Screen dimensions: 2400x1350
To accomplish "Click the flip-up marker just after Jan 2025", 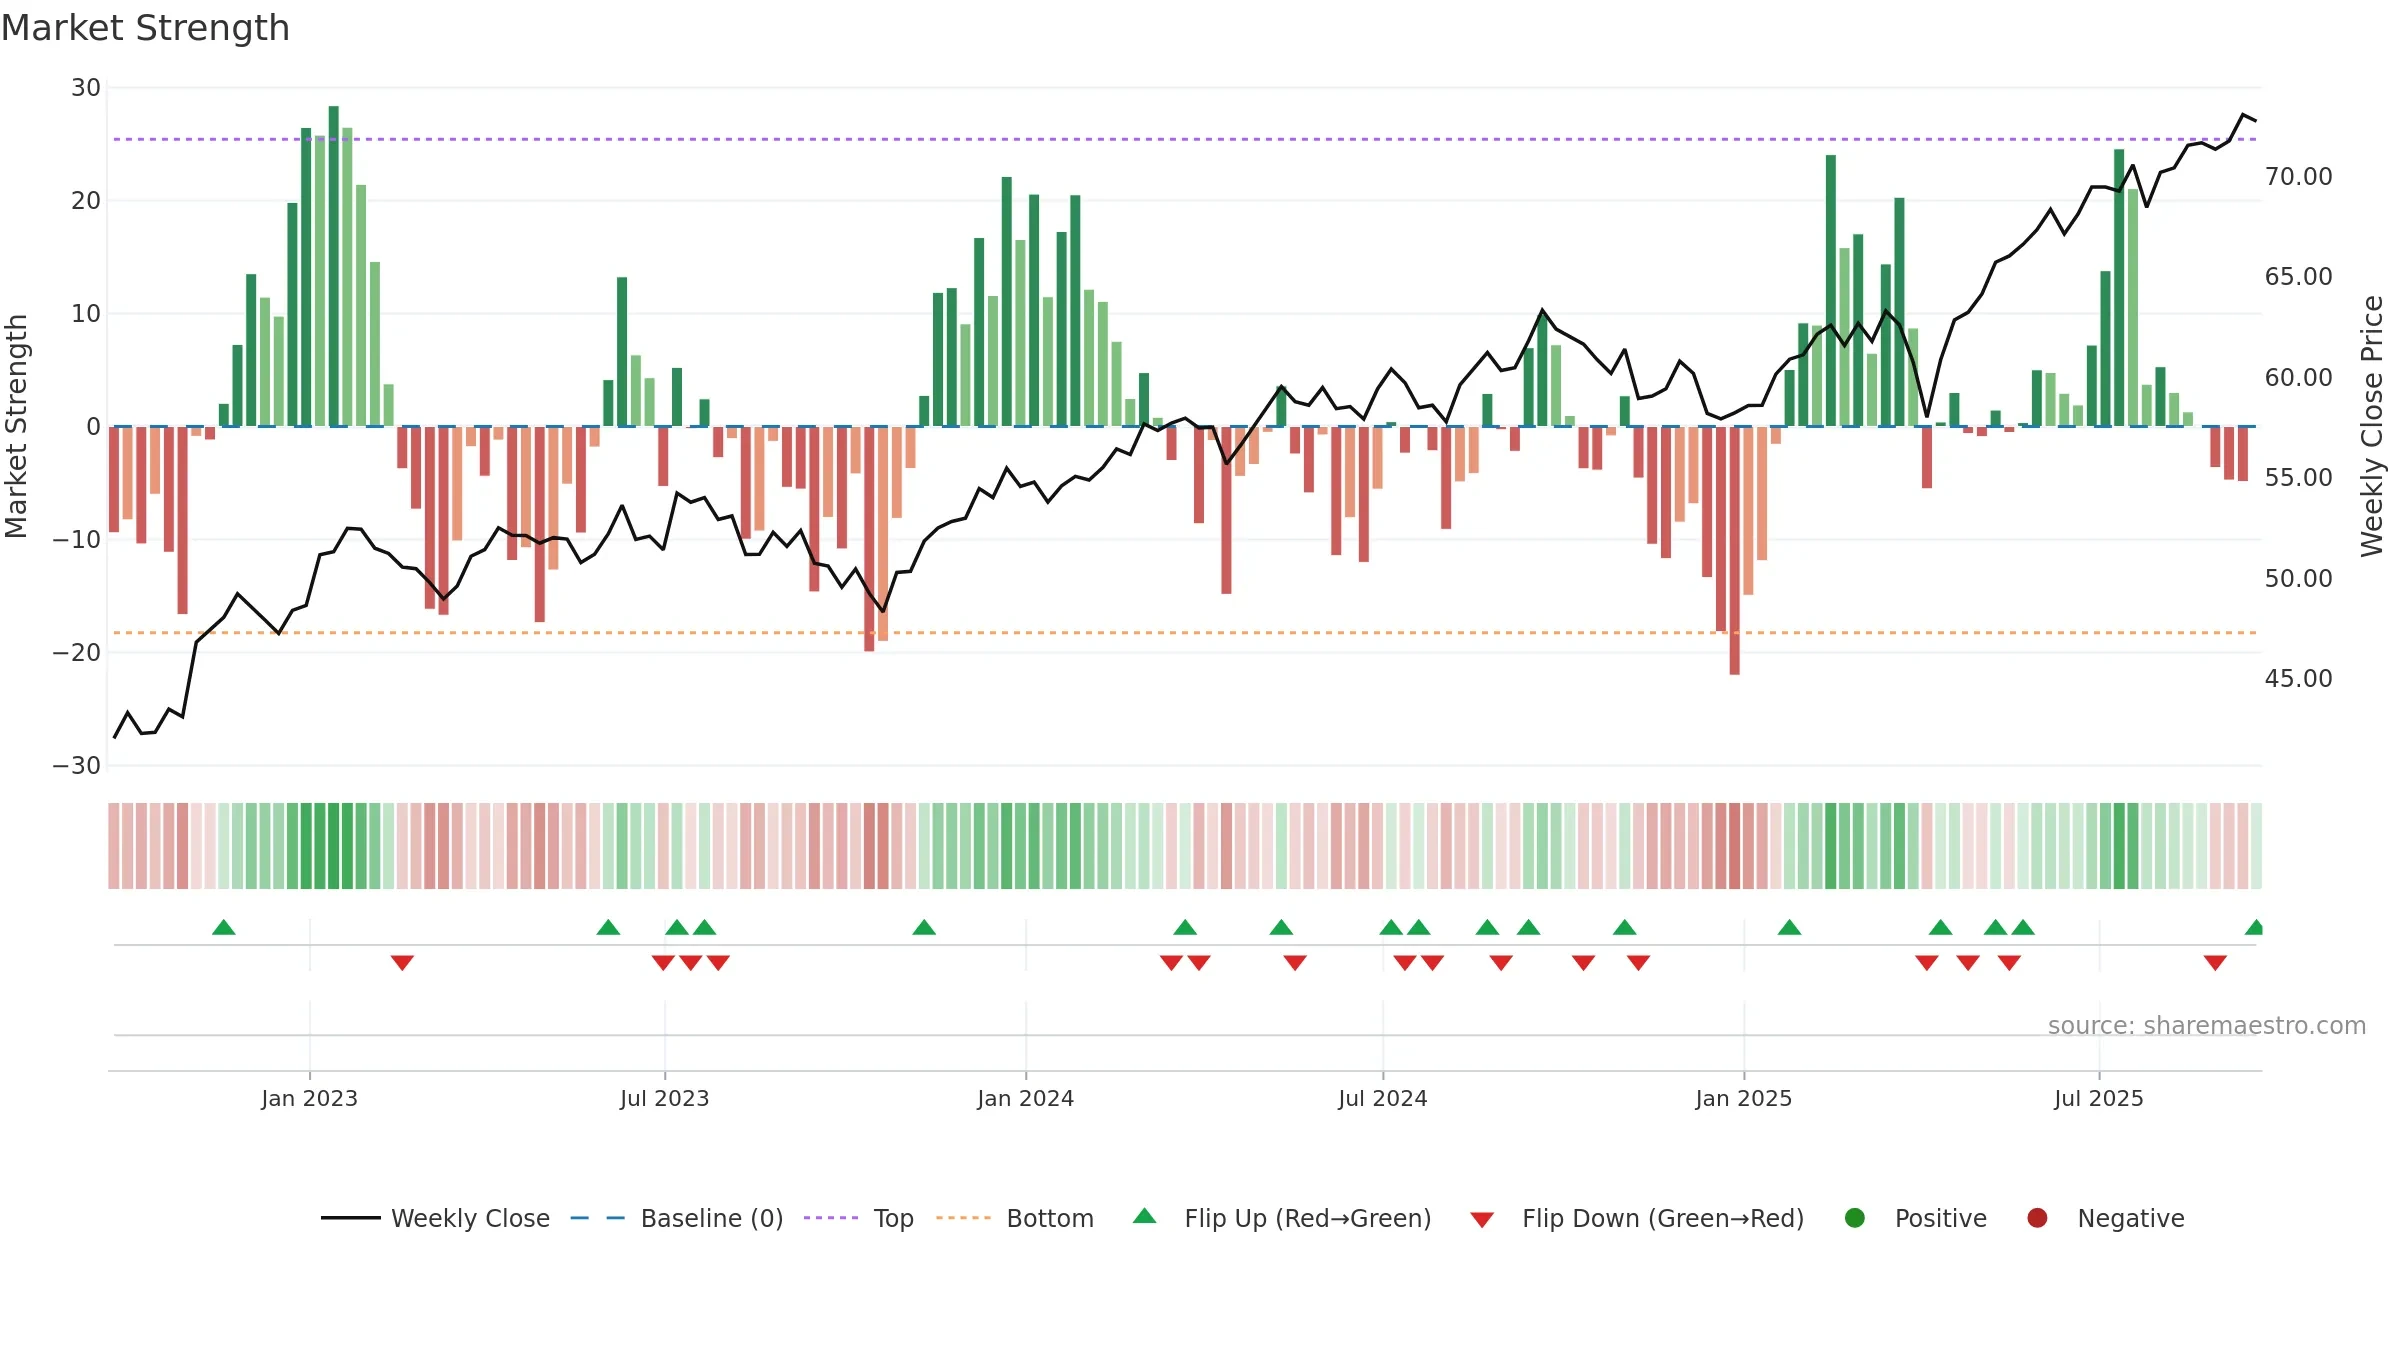I will 1790,927.
